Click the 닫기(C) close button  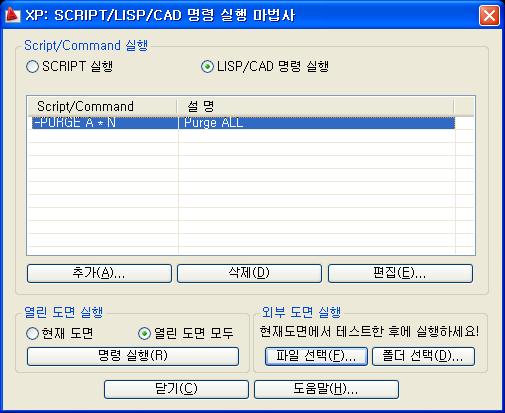pyautogui.click(x=176, y=389)
